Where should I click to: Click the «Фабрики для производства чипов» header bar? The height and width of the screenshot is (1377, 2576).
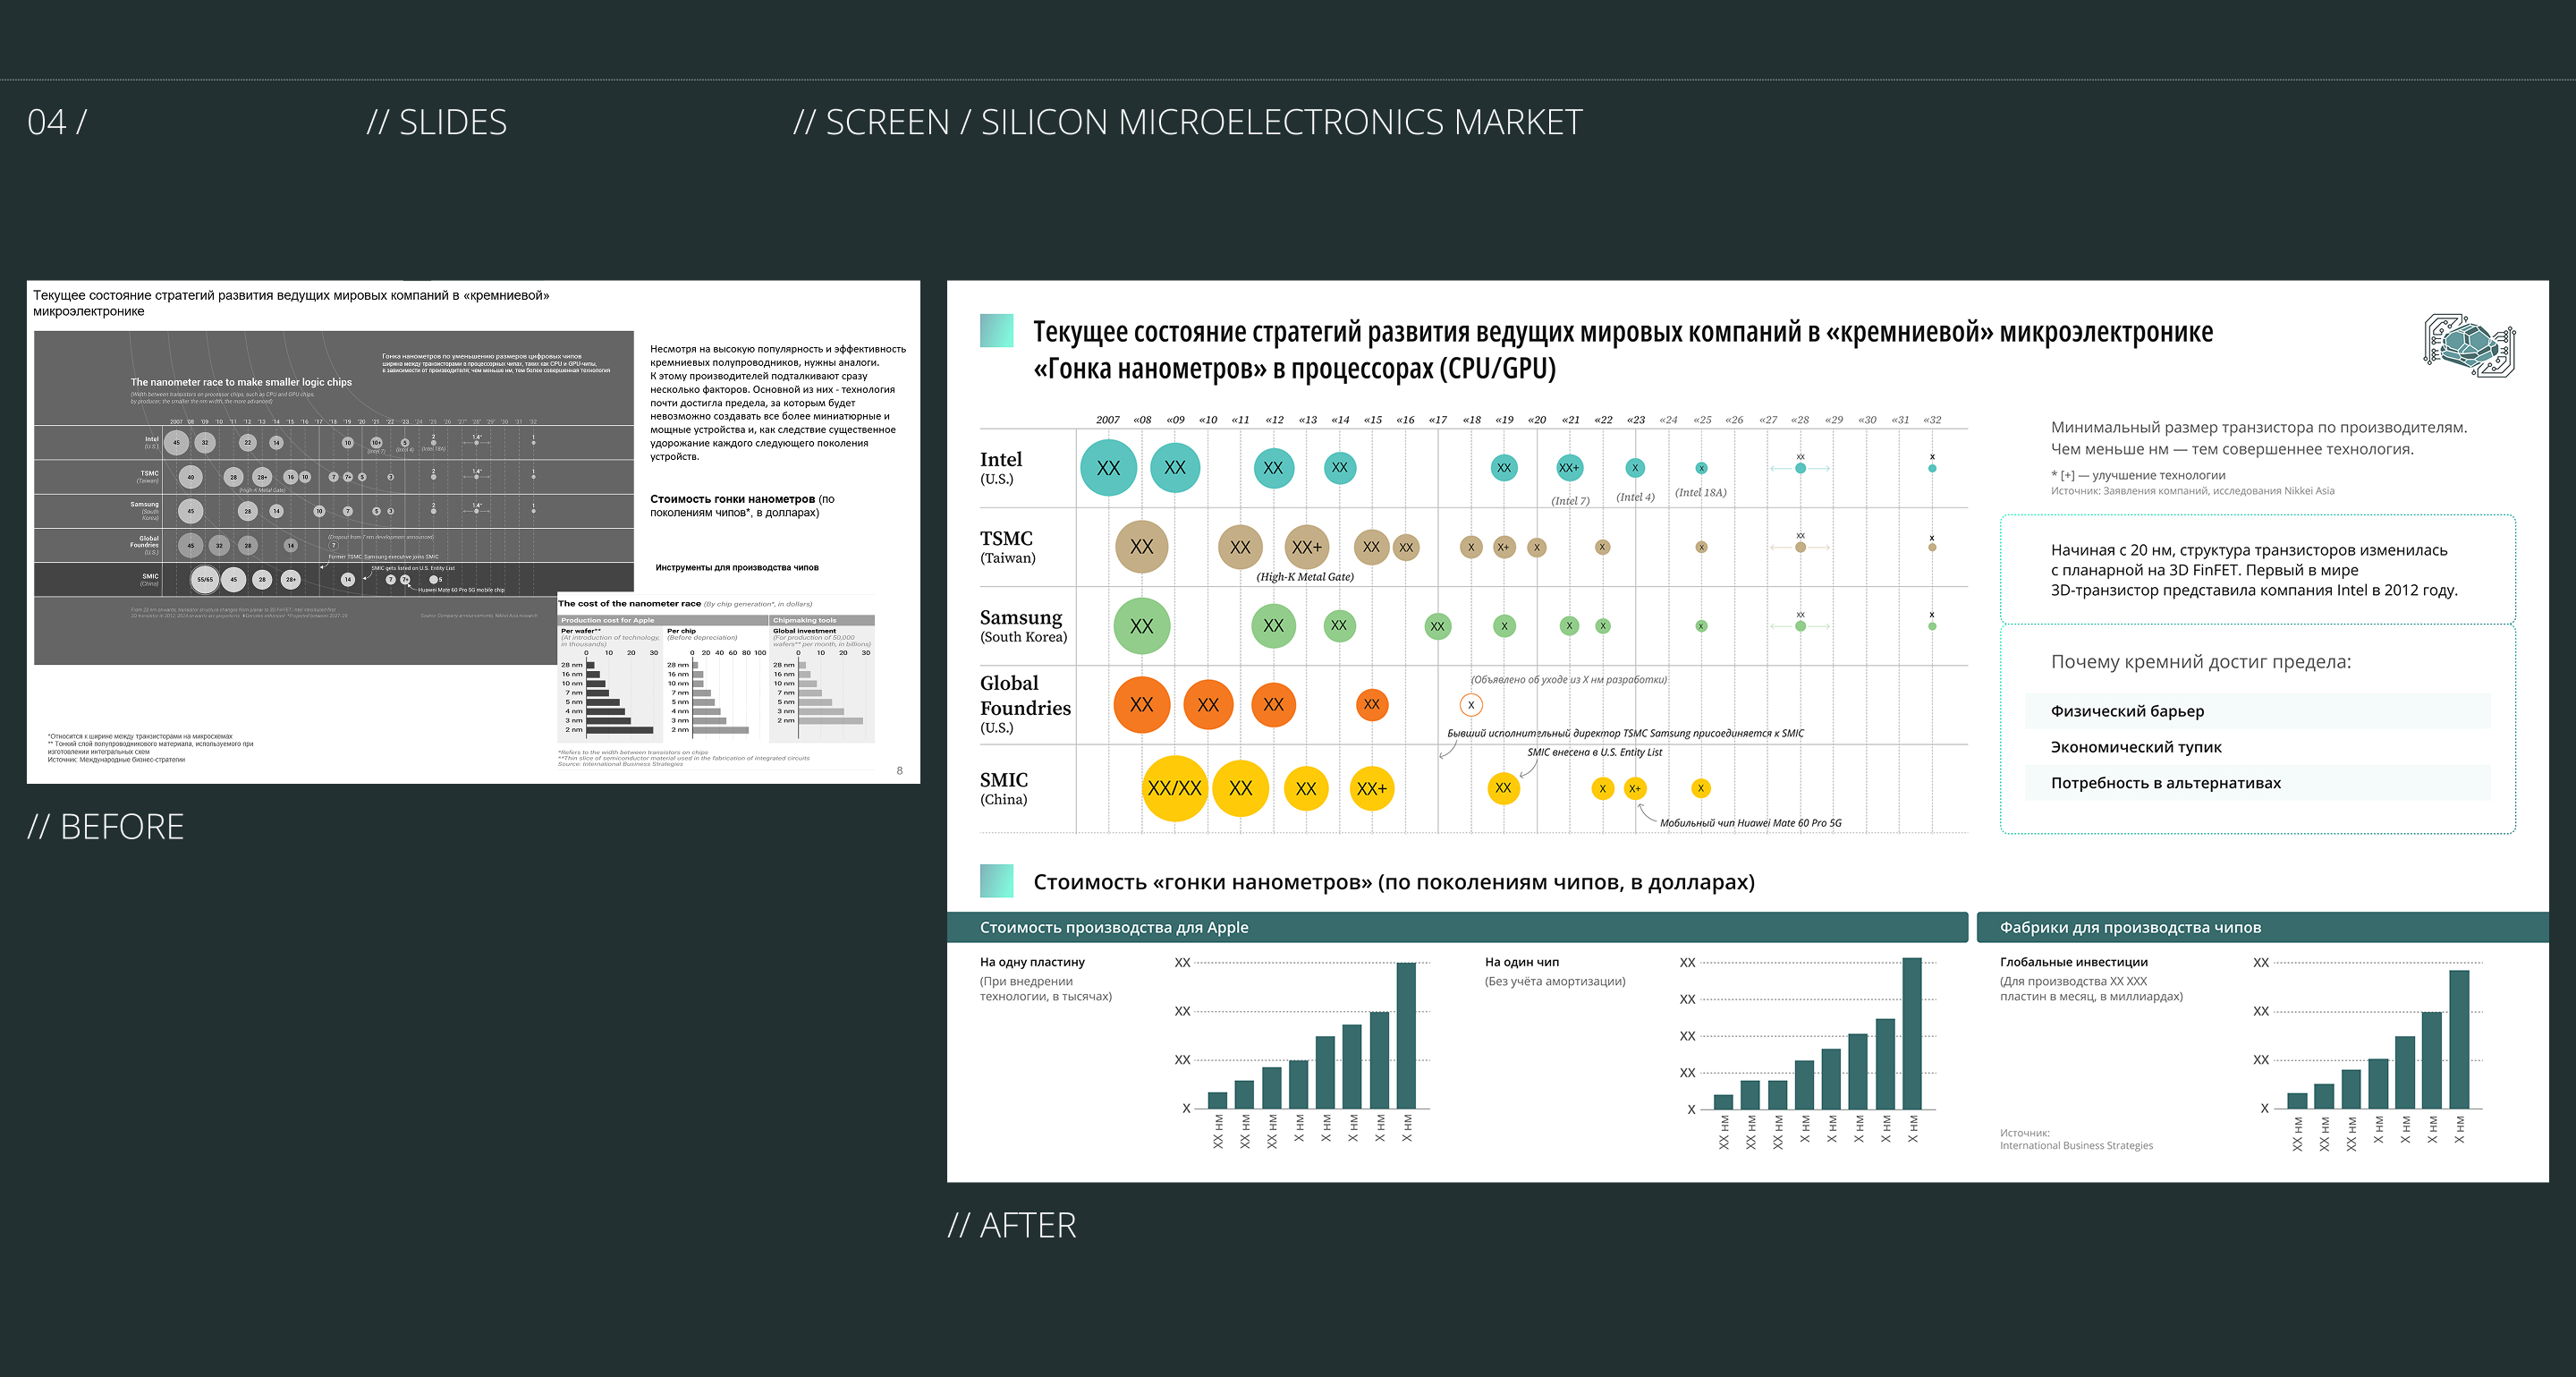click(x=2262, y=927)
